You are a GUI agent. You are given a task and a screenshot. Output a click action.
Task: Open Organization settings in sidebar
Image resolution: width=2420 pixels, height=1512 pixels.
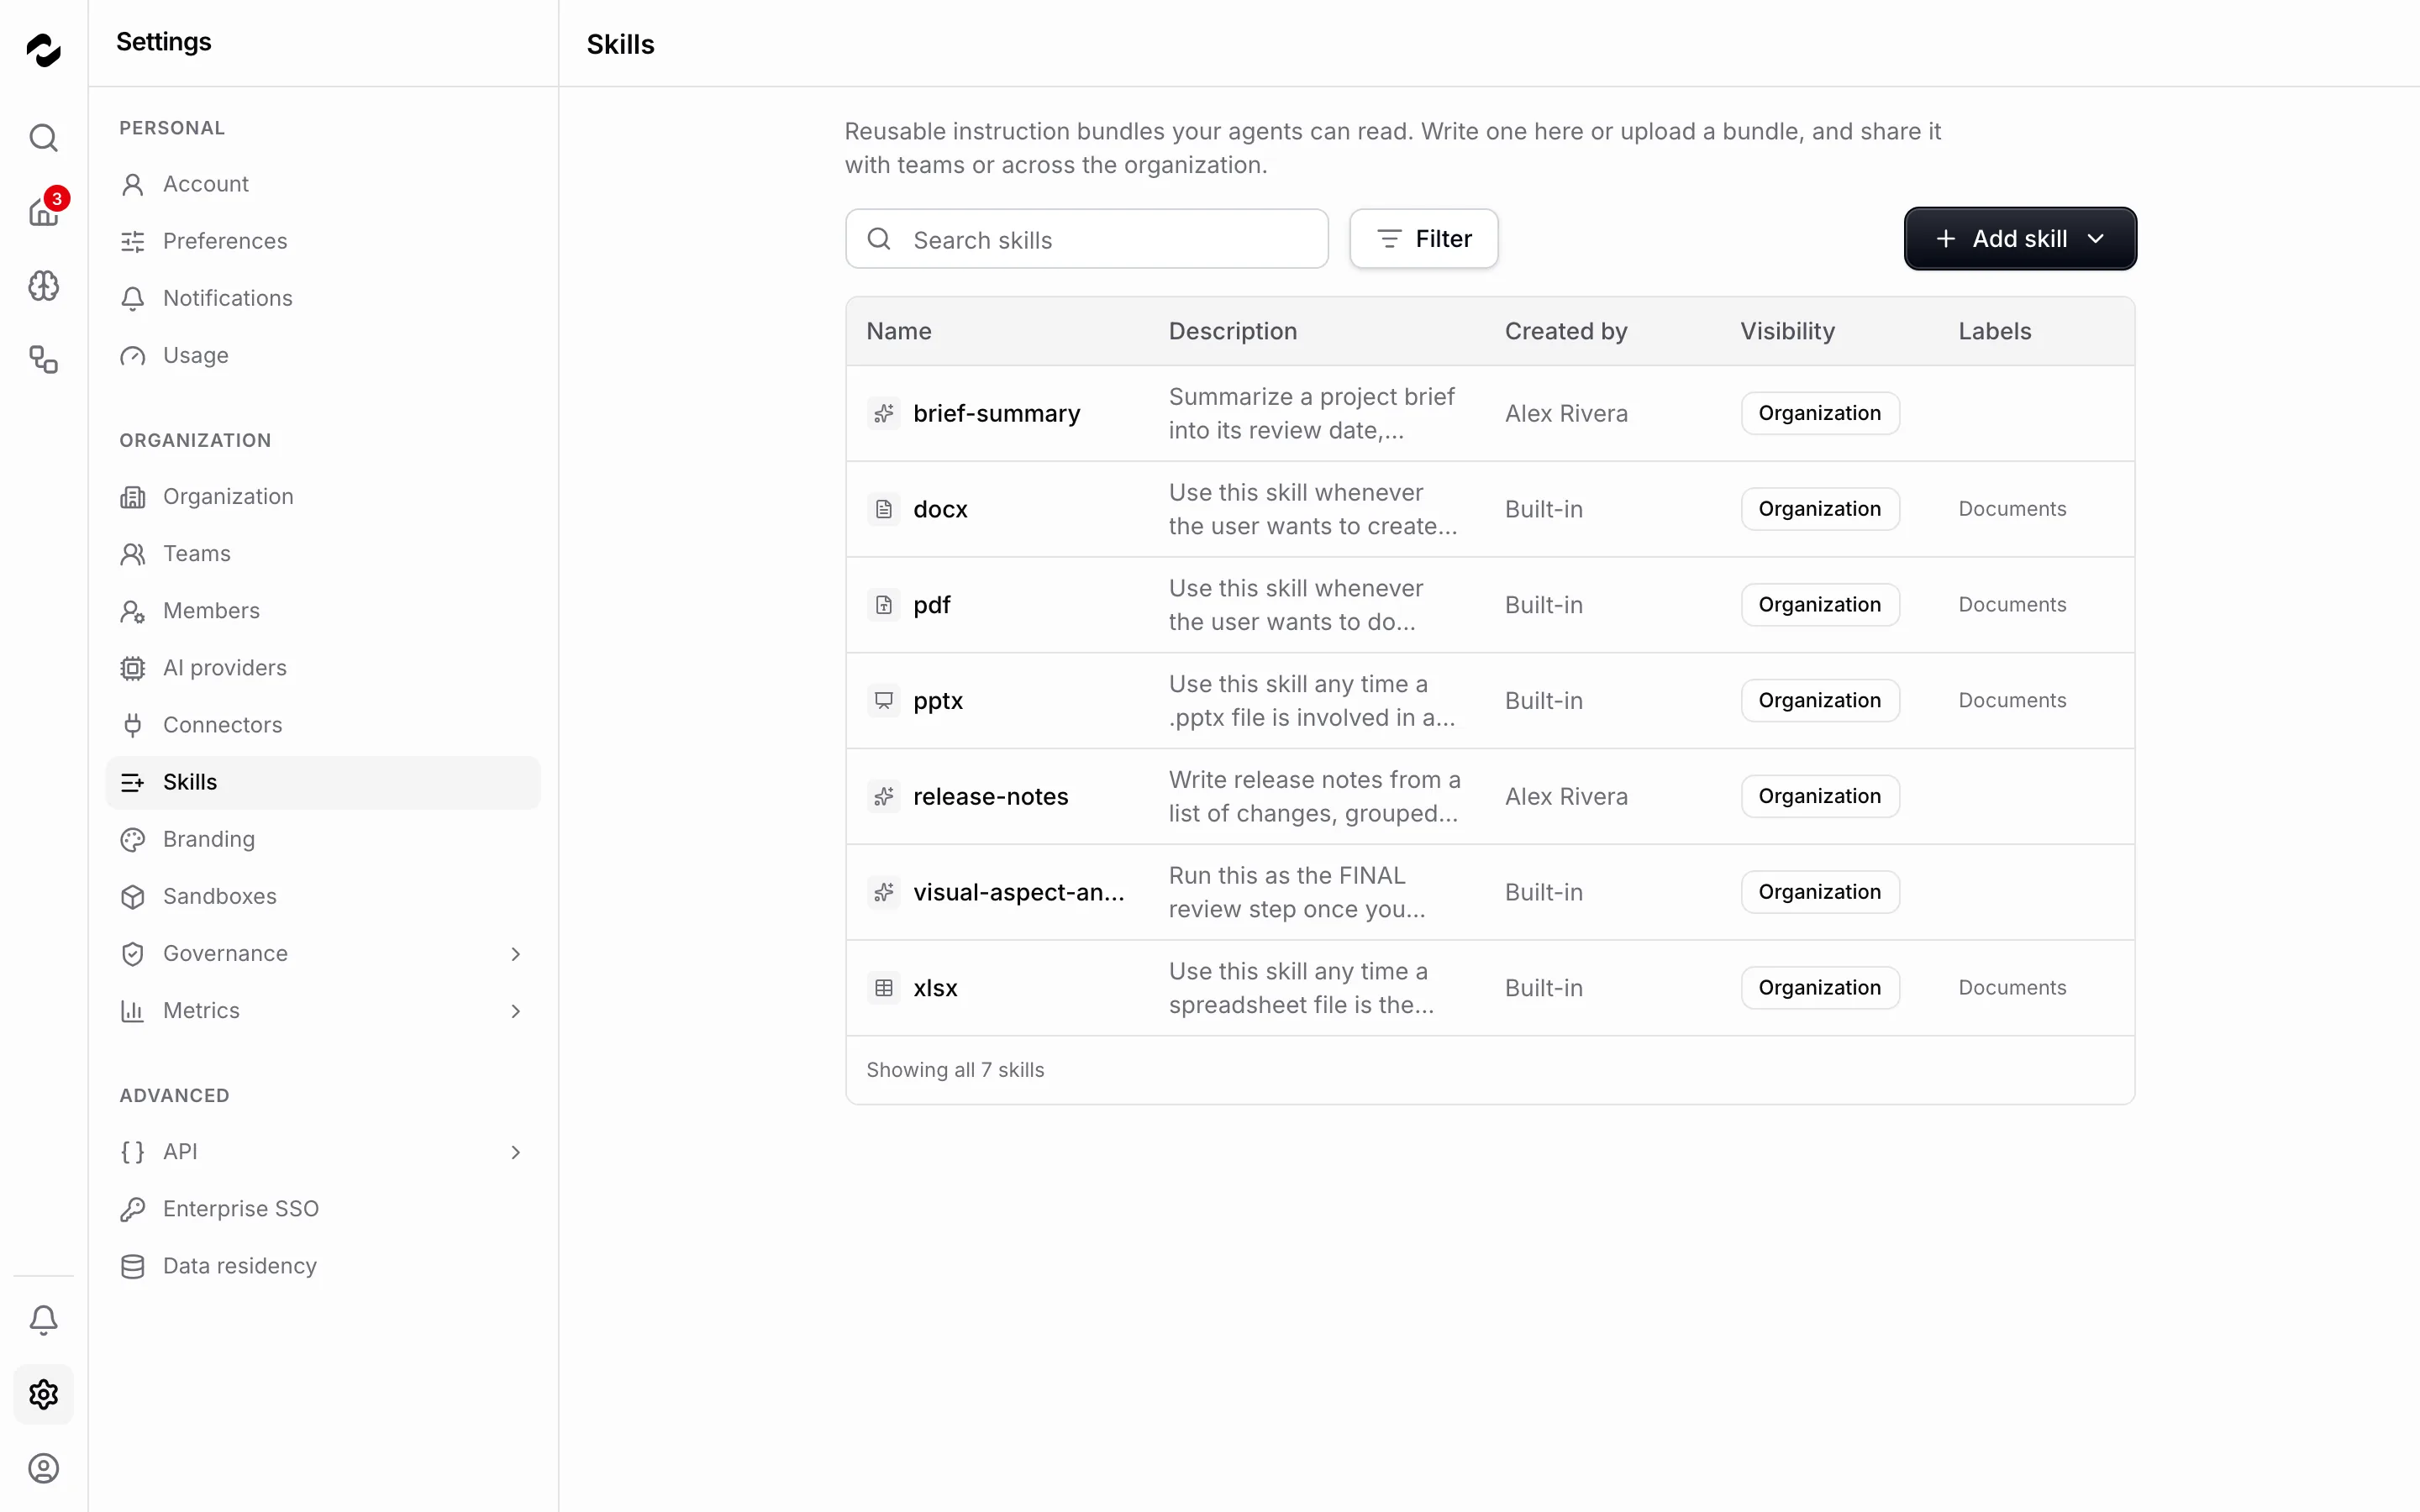coord(322,497)
